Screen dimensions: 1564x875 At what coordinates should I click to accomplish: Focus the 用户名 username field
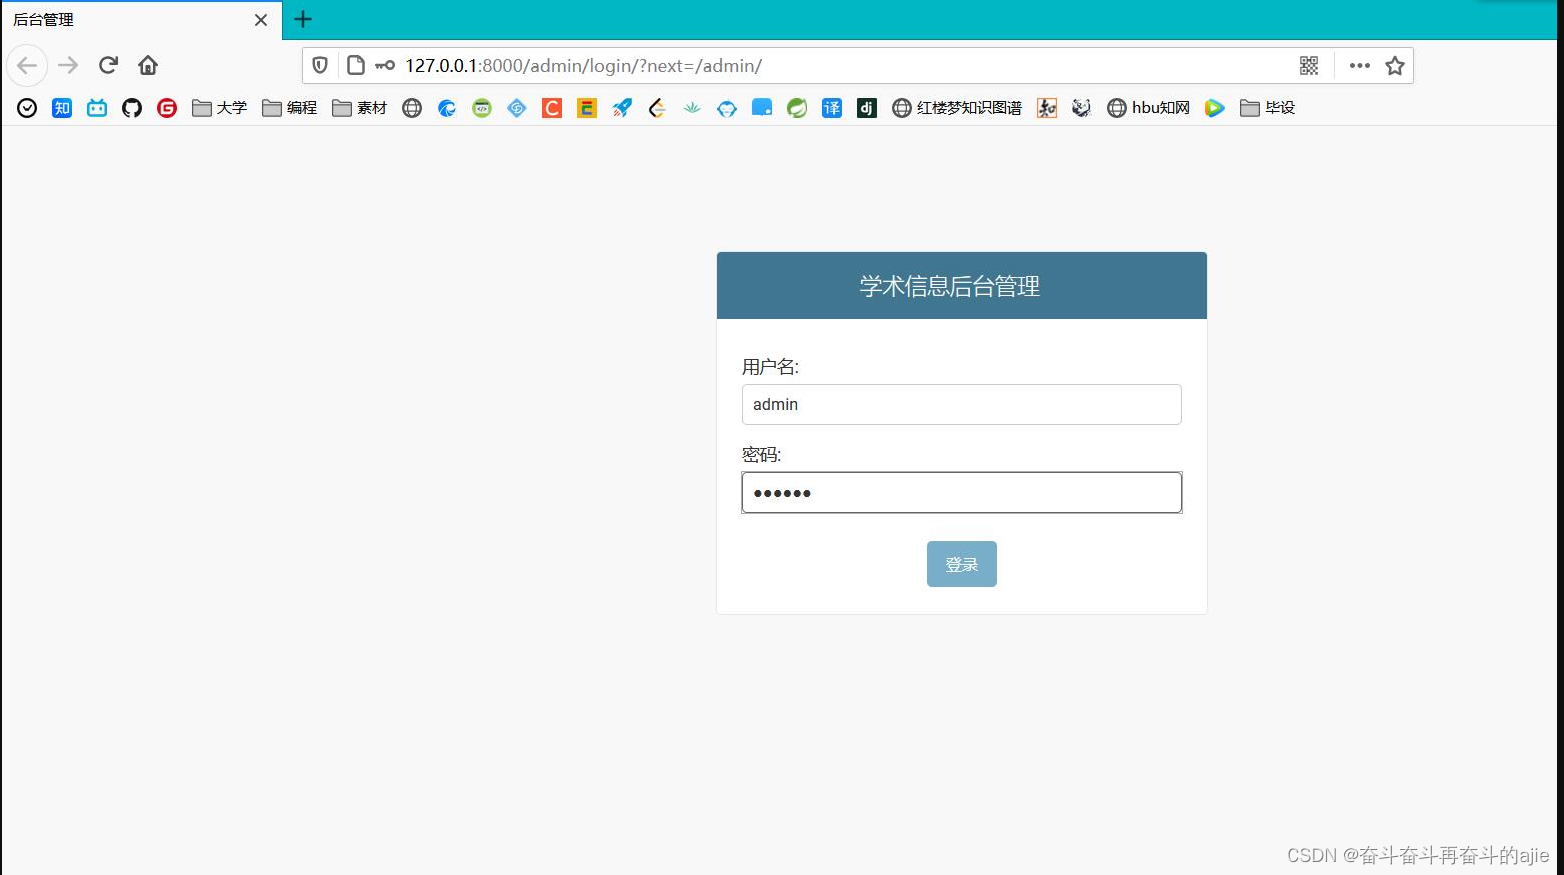(962, 404)
